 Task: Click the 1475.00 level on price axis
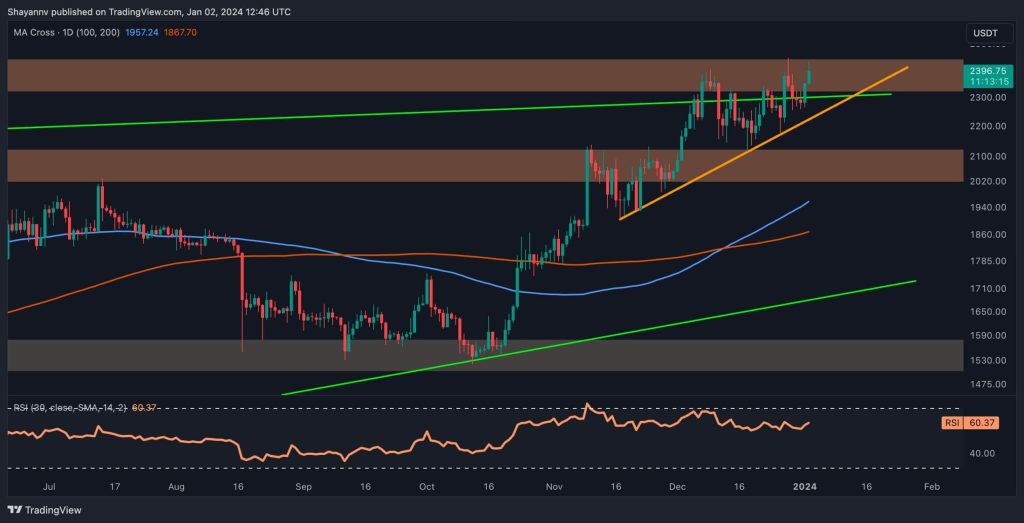[985, 385]
